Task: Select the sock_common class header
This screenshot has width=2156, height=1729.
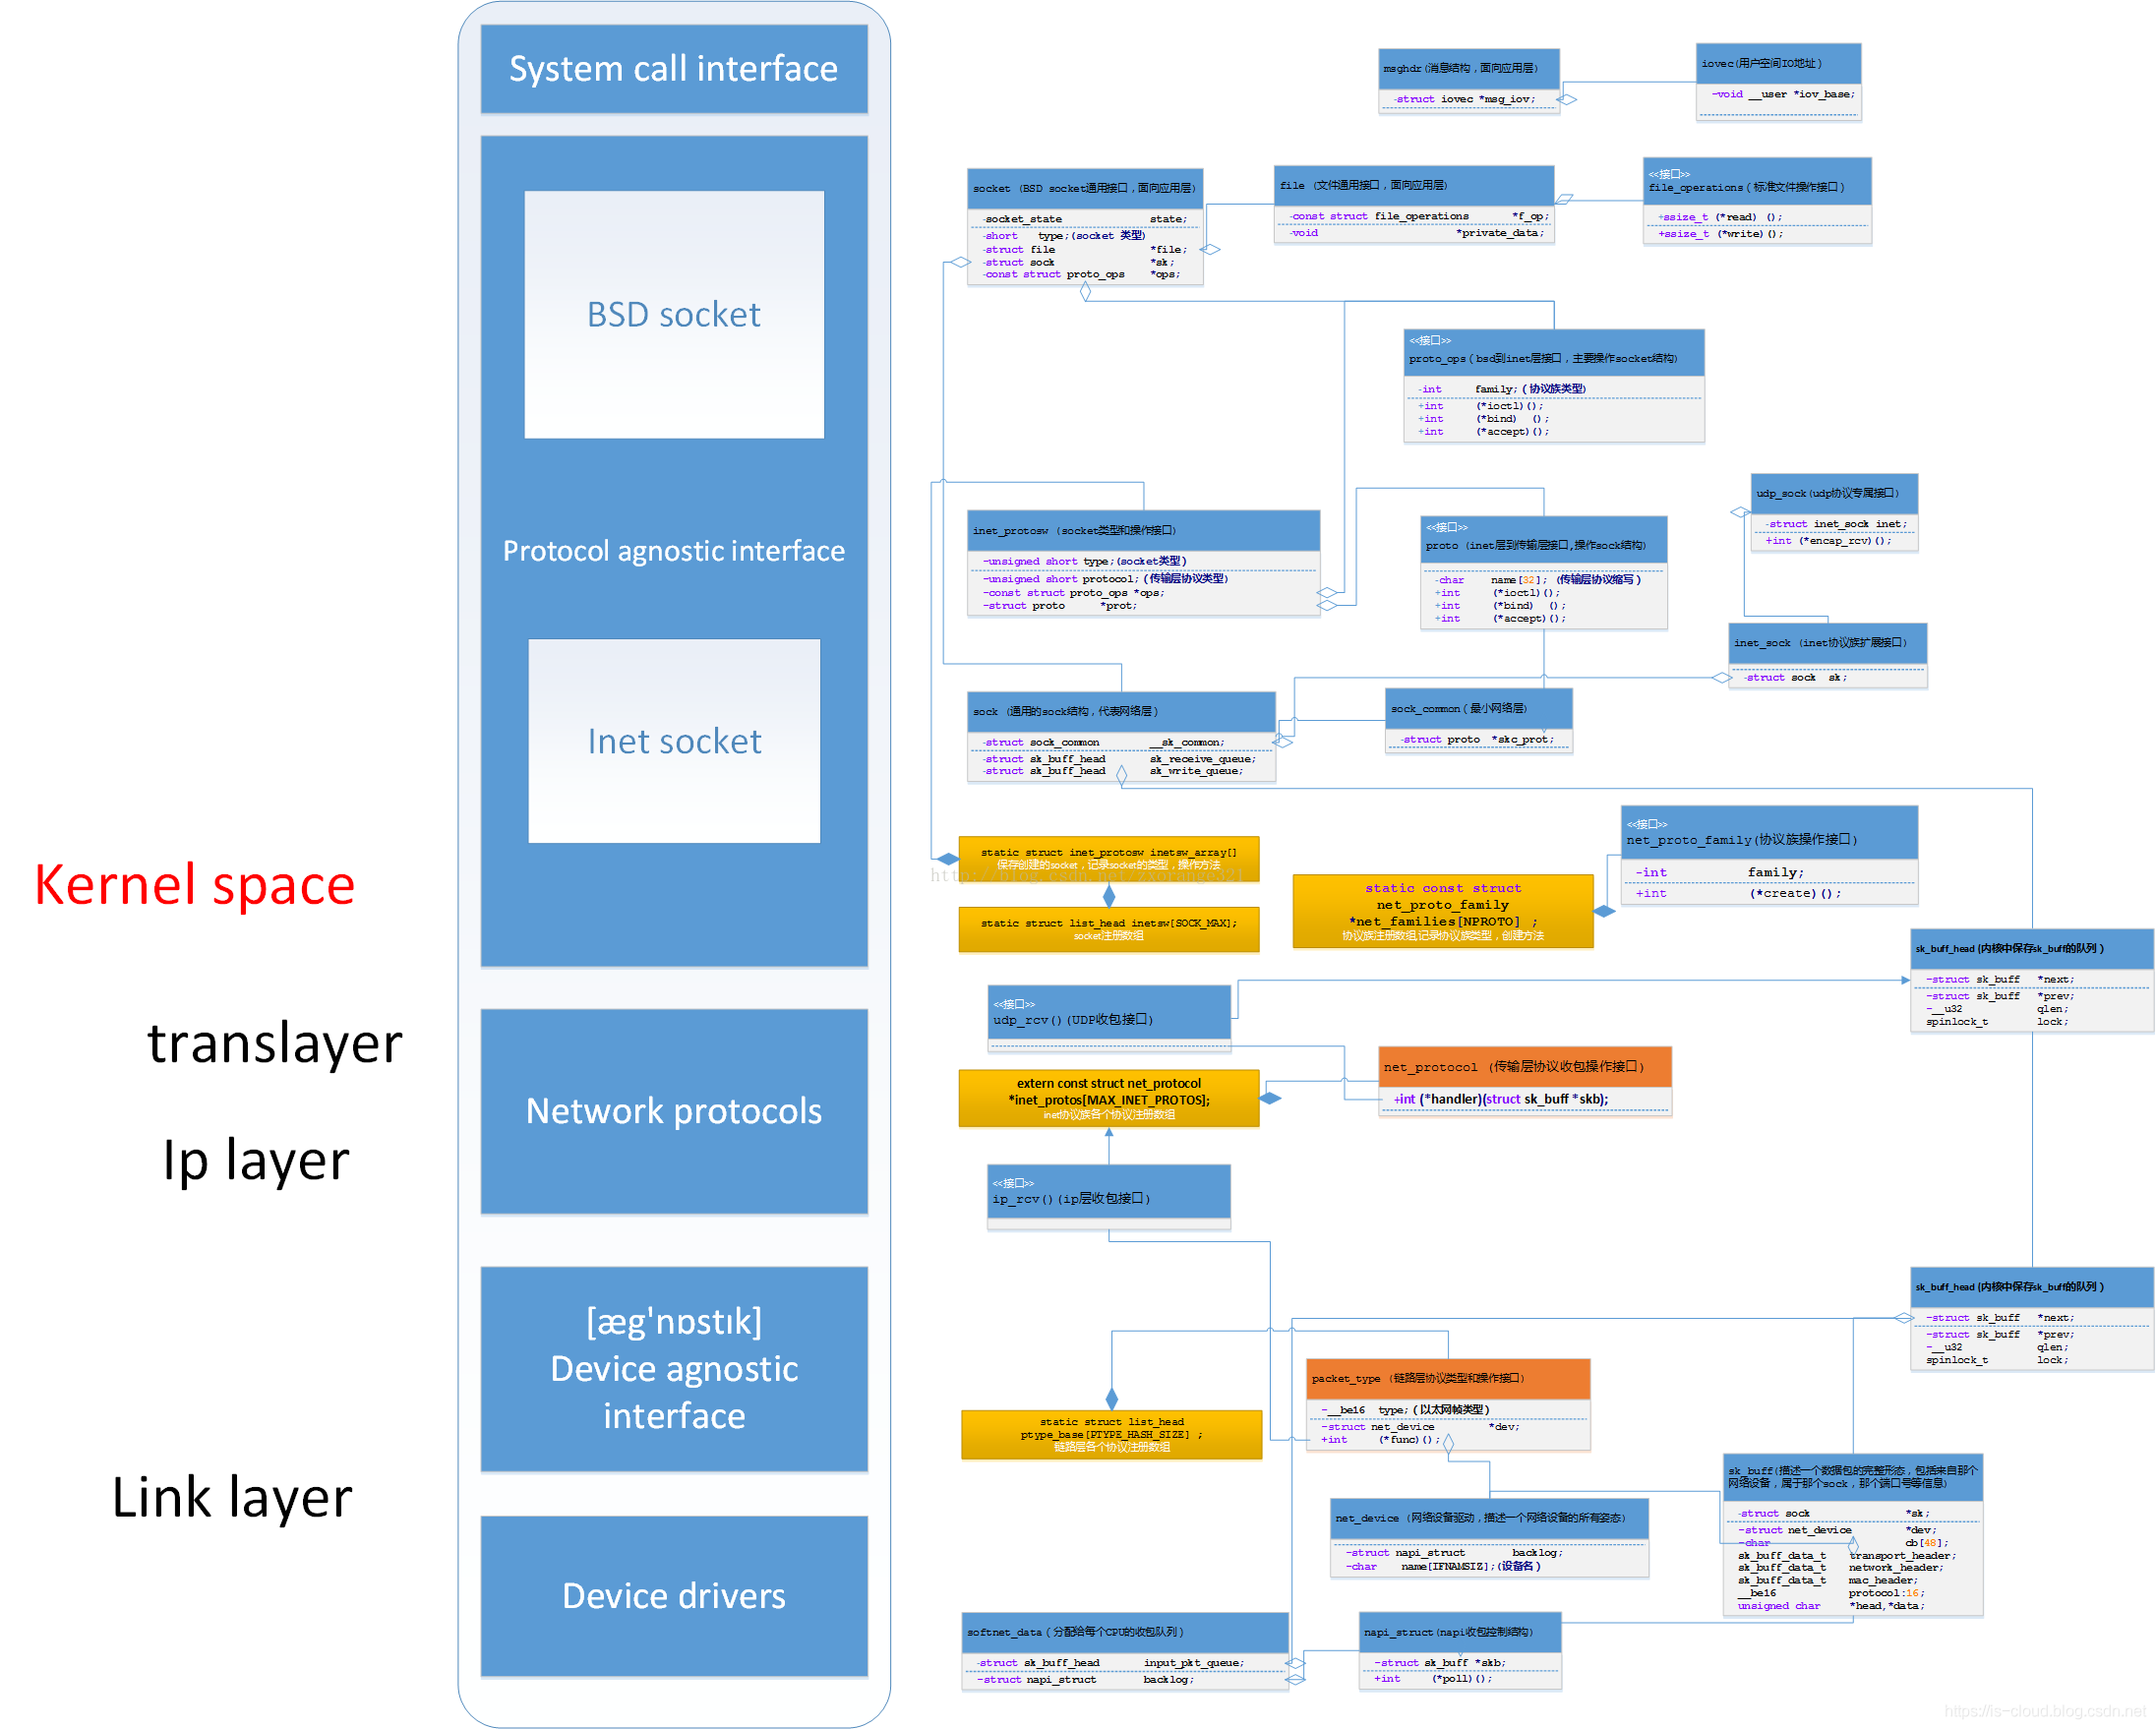Action: click(x=1478, y=708)
